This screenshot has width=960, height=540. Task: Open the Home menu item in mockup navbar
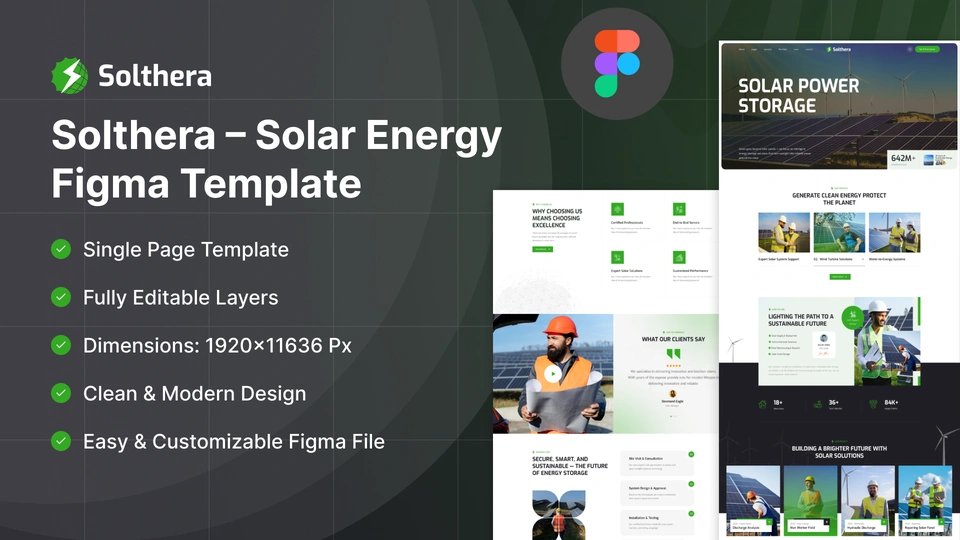tap(741, 49)
